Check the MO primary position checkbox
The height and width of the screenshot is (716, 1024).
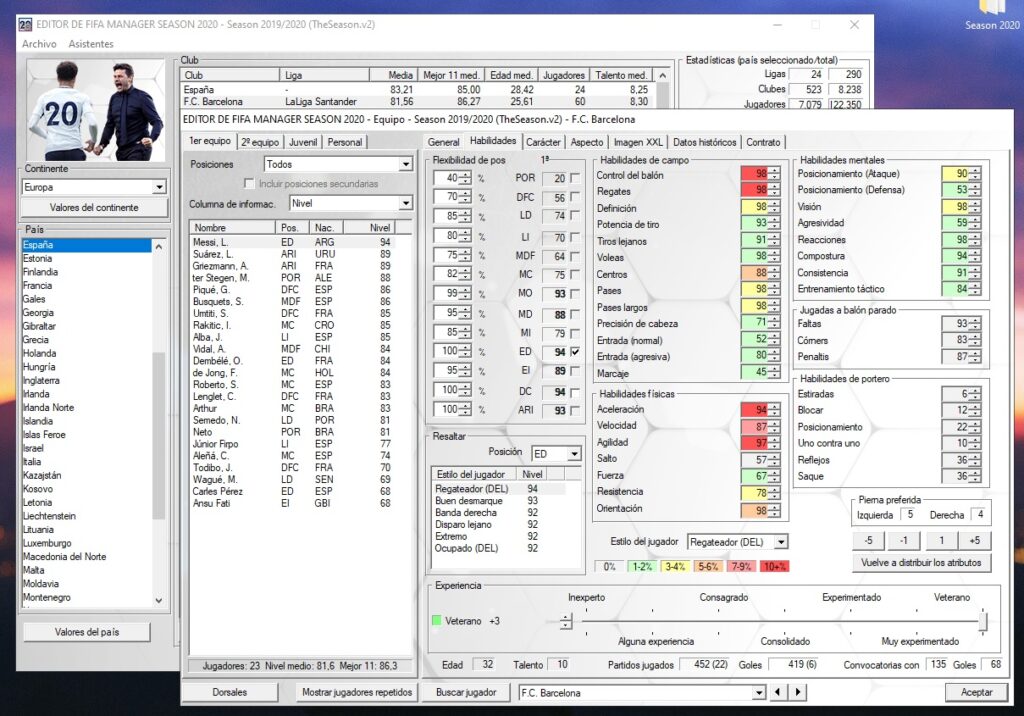(575, 294)
